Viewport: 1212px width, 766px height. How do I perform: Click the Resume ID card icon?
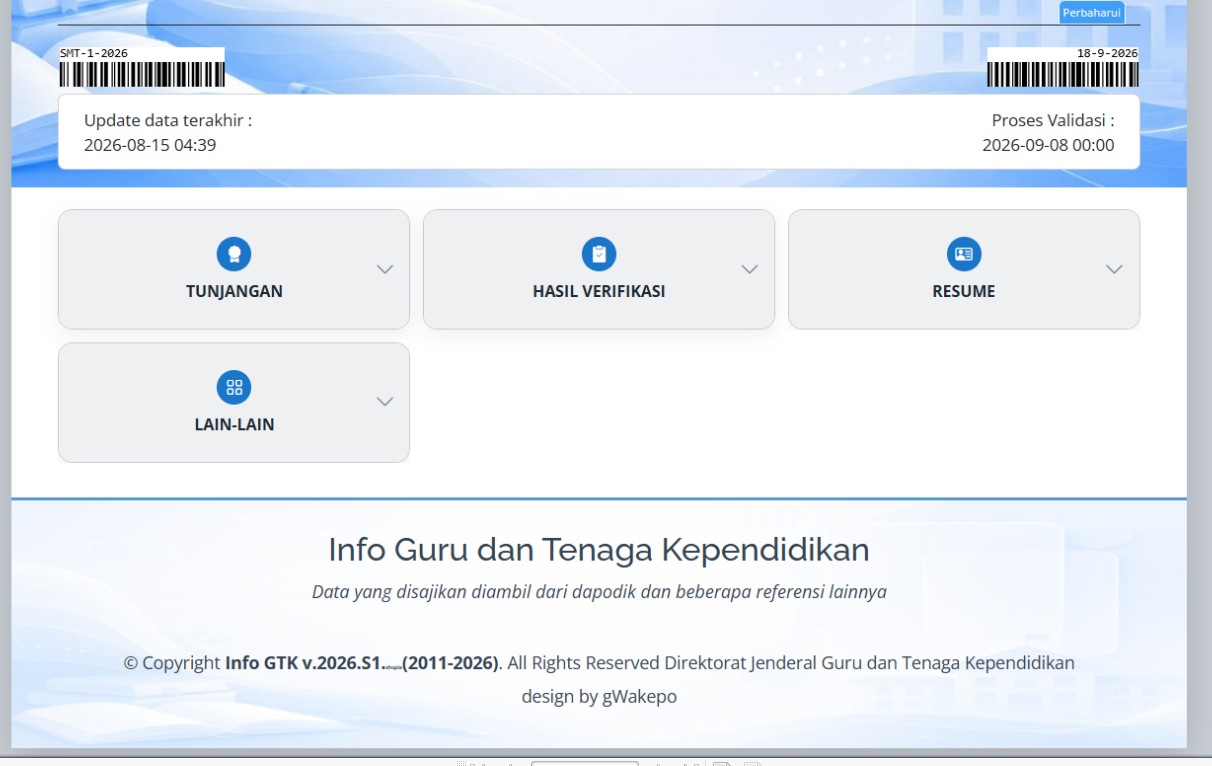pos(964,254)
